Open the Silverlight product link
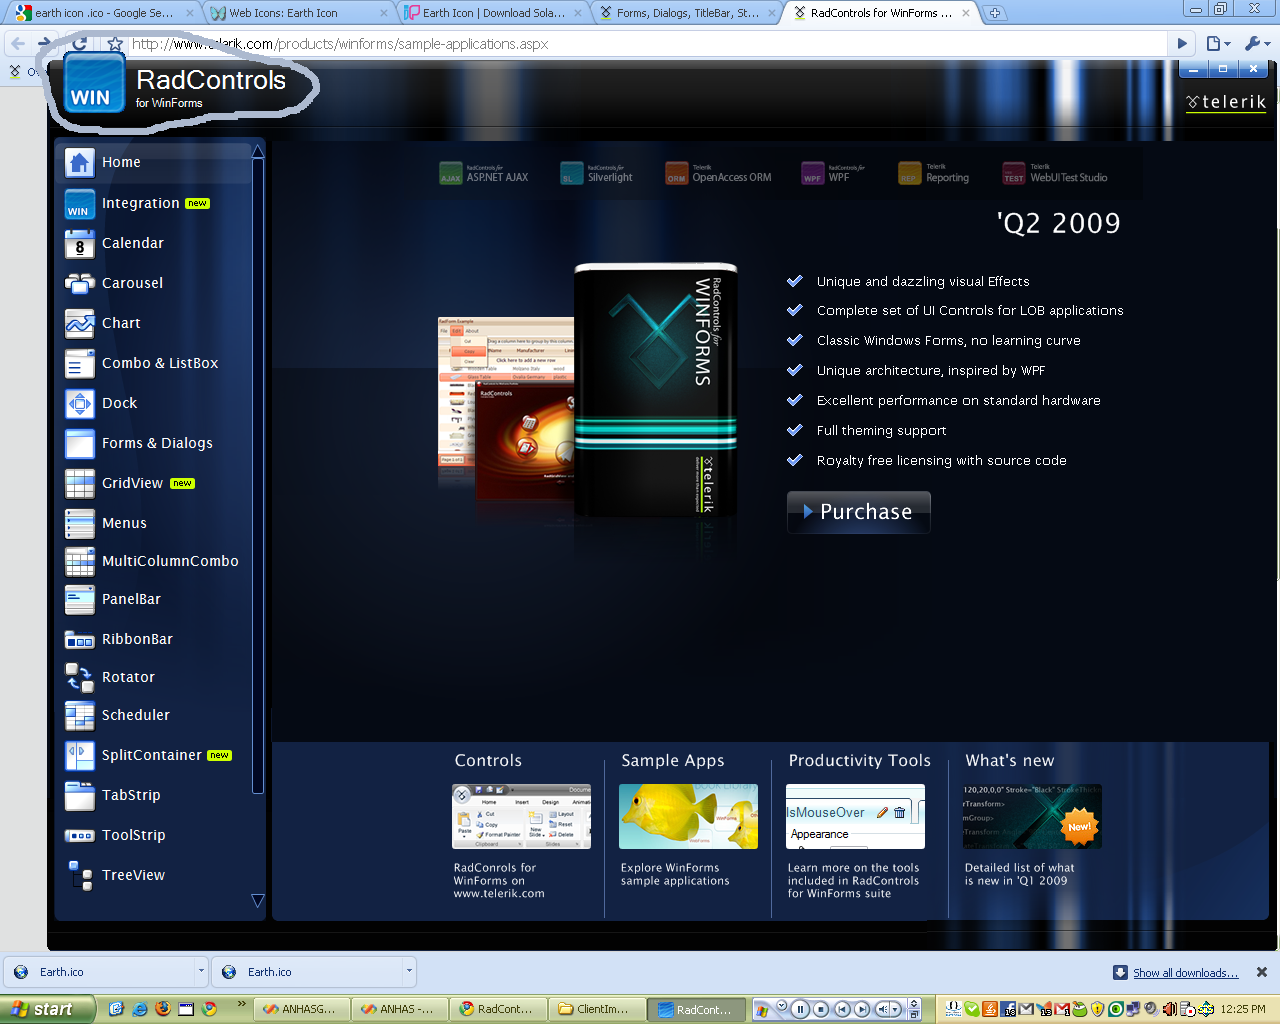This screenshot has height=1024, width=1280. coord(597,174)
